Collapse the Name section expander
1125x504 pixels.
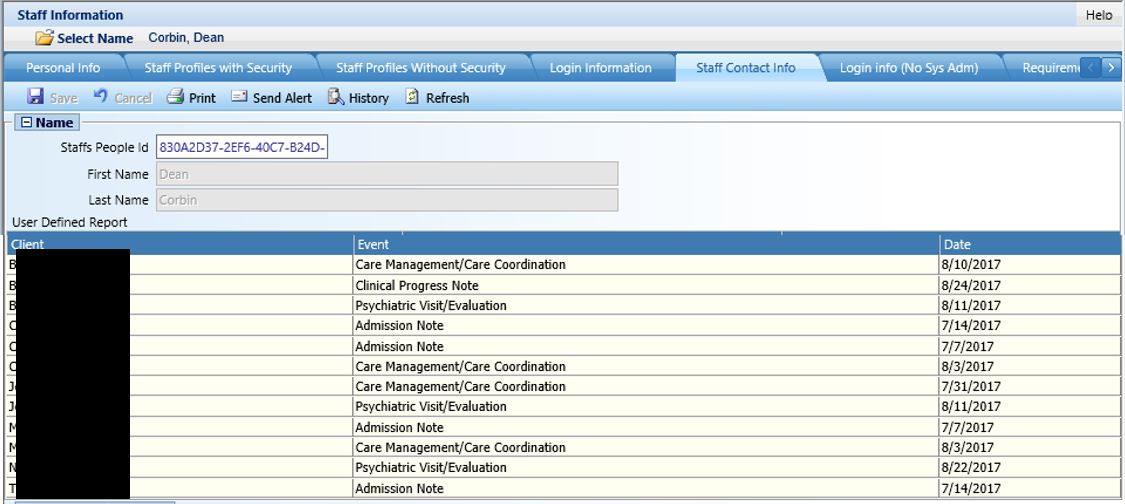(27, 123)
